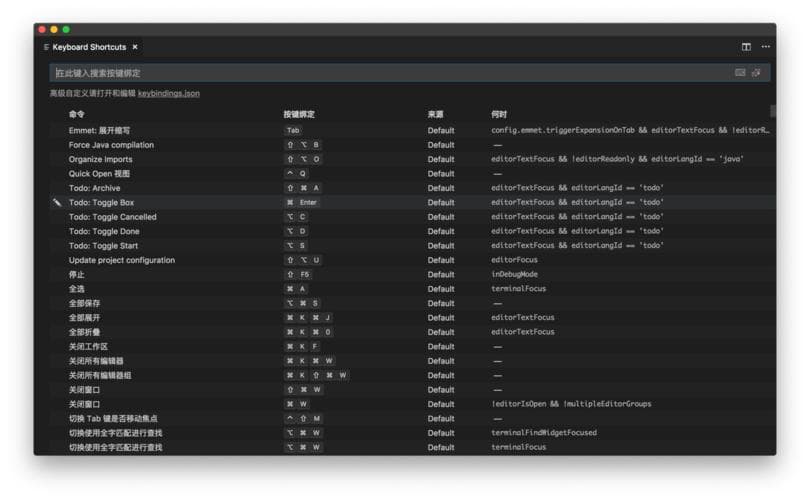Click the ⌘ Enter keybinding for Toggle Box

[x=302, y=202]
